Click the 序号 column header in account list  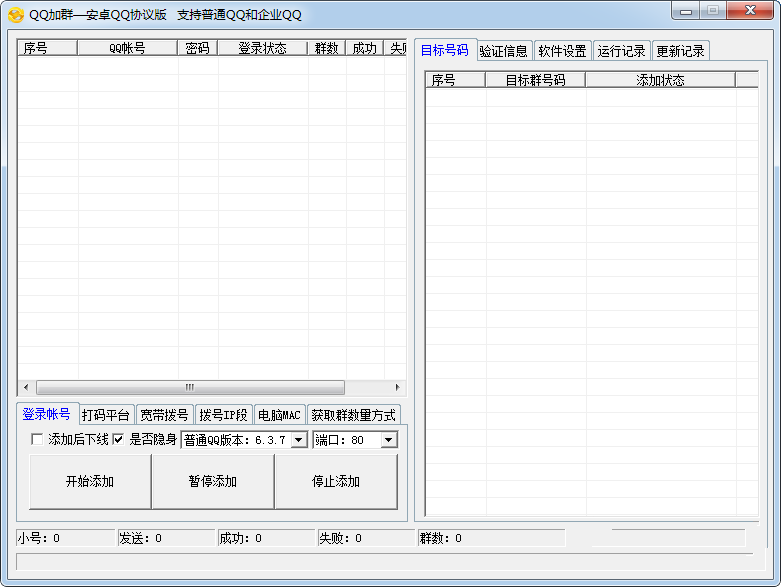[x=47, y=48]
